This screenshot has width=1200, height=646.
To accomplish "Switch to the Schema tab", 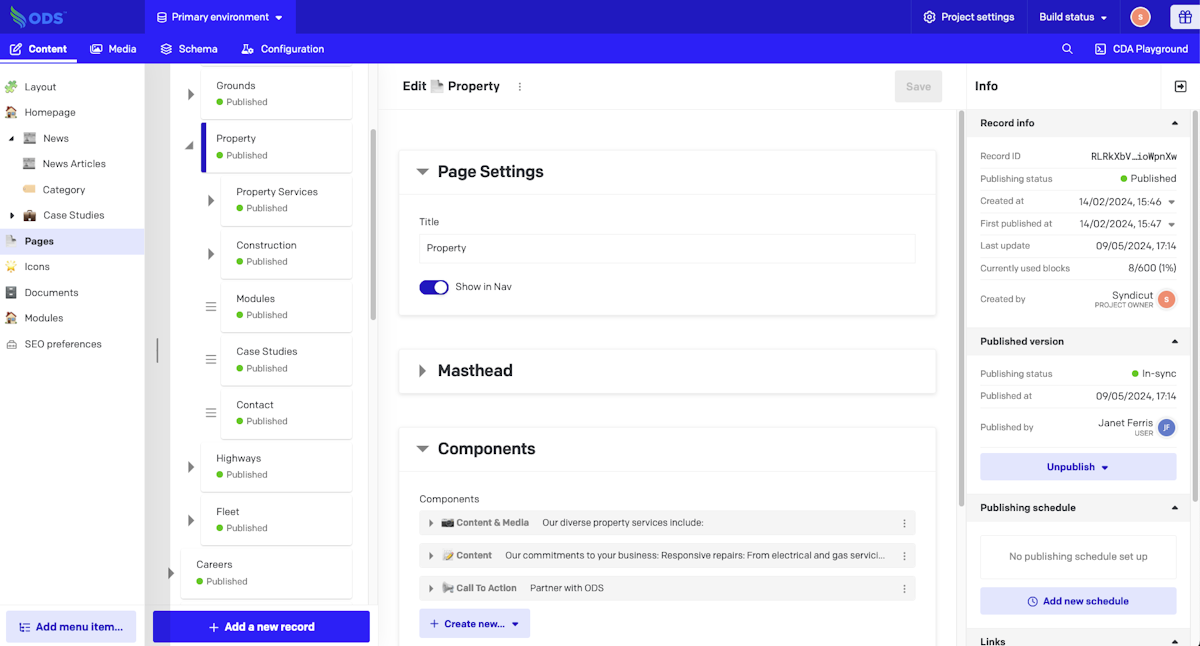I will (x=189, y=49).
